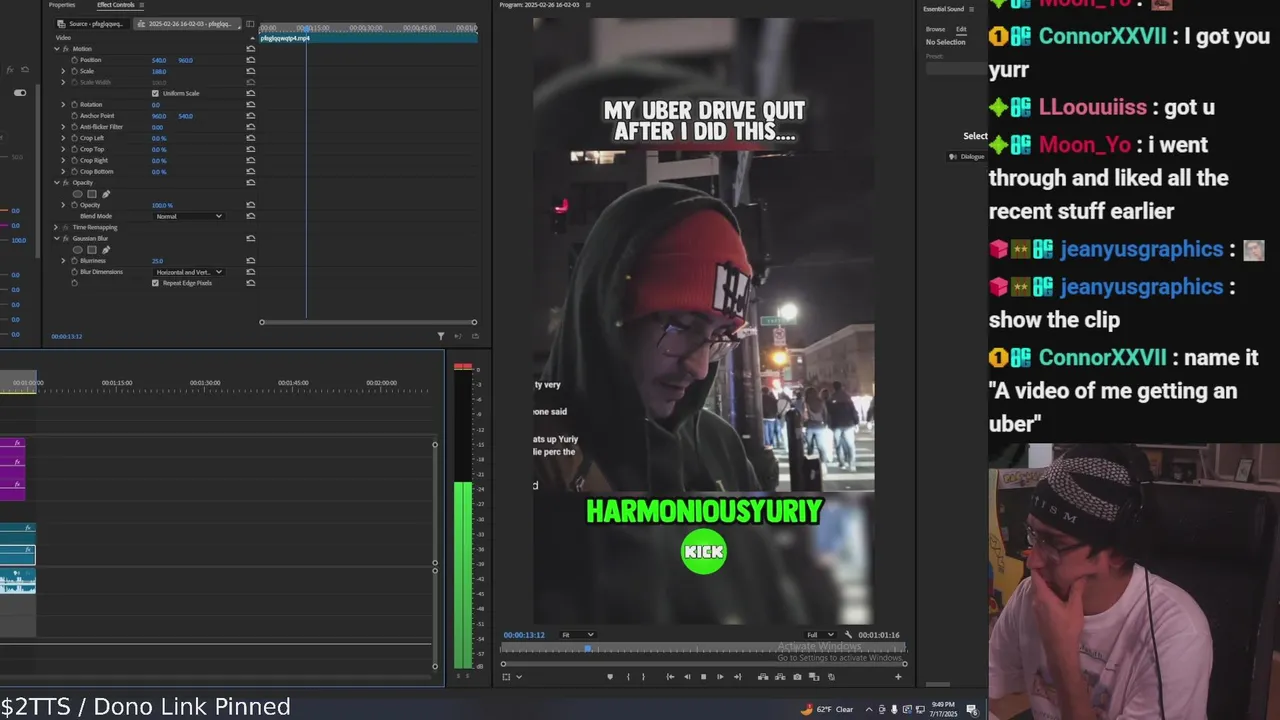This screenshot has height=720, width=1280.
Task: Reset the Motion effect parameters
Action: coord(250,48)
